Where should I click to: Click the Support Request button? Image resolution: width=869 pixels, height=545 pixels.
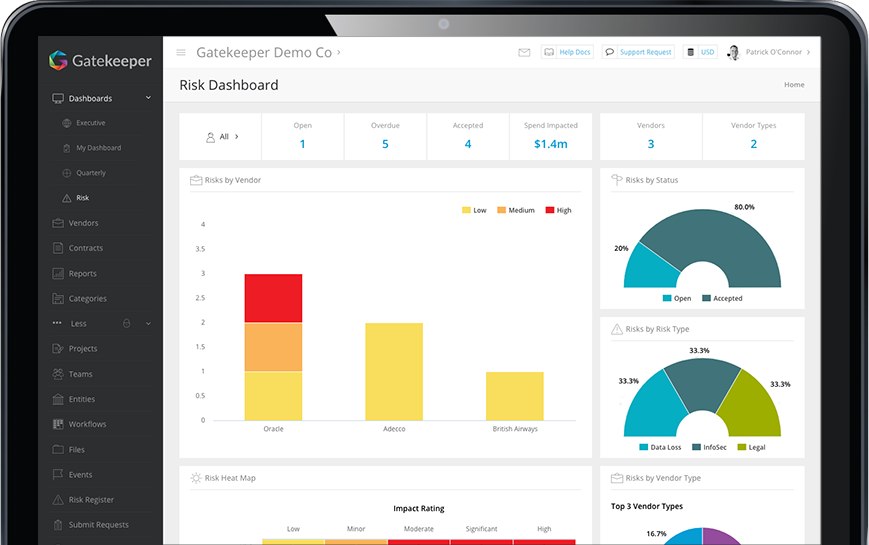[x=638, y=53]
